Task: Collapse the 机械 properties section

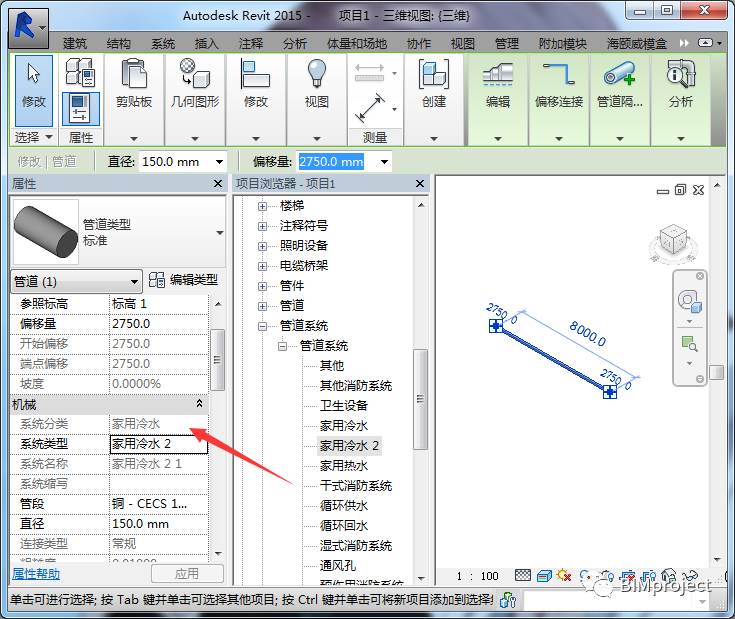Action: 199,403
